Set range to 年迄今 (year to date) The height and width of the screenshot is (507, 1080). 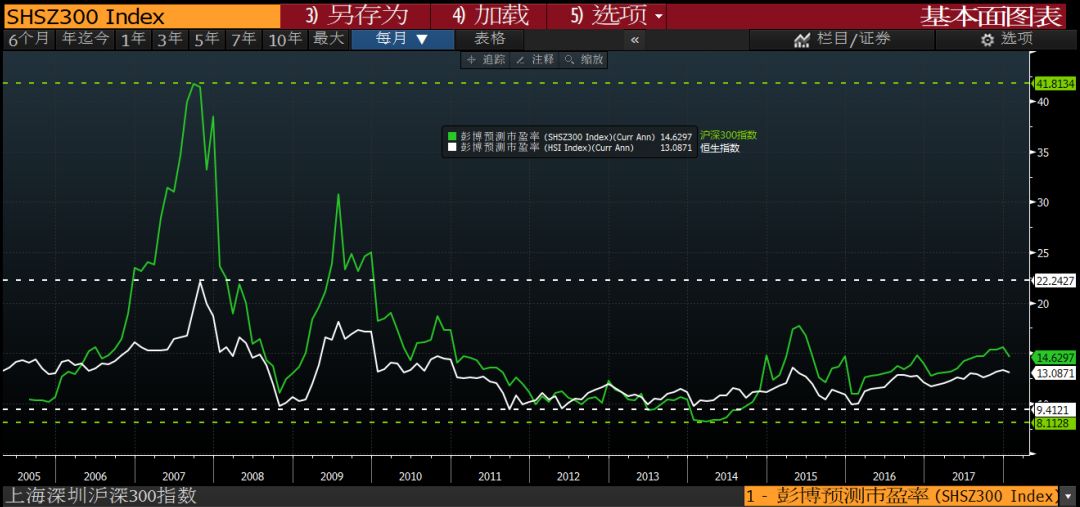[x=85, y=39]
